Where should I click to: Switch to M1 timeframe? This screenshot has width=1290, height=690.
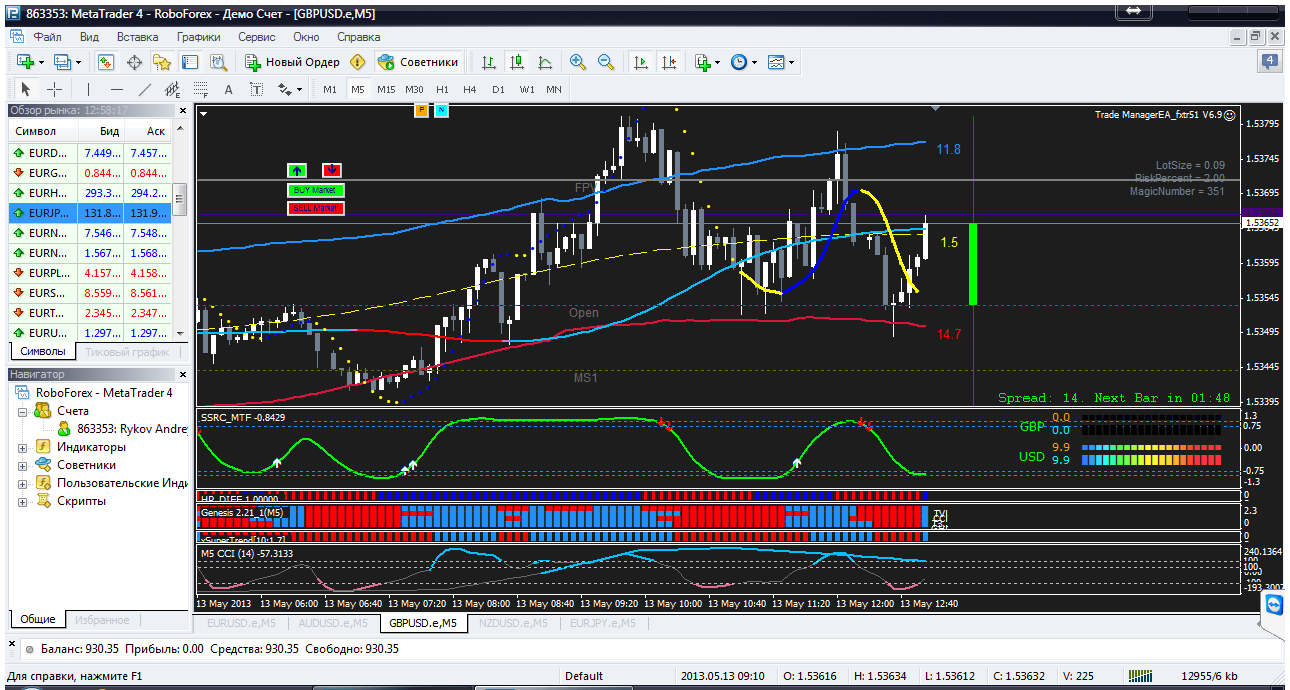click(x=330, y=89)
